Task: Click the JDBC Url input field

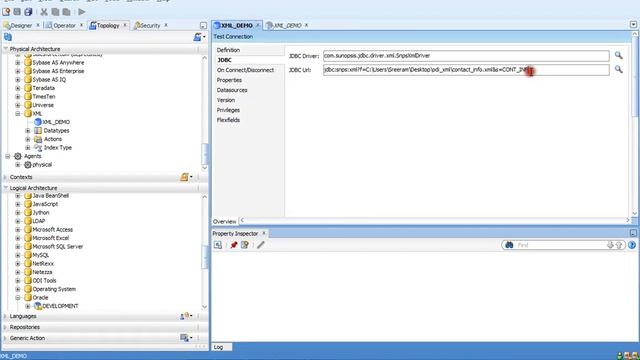Action: [x=466, y=70]
